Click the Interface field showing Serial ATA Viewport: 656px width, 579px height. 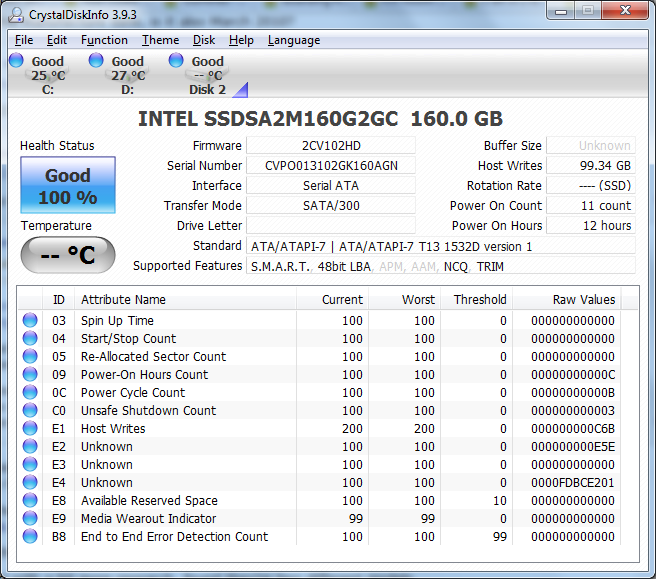(x=331, y=186)
